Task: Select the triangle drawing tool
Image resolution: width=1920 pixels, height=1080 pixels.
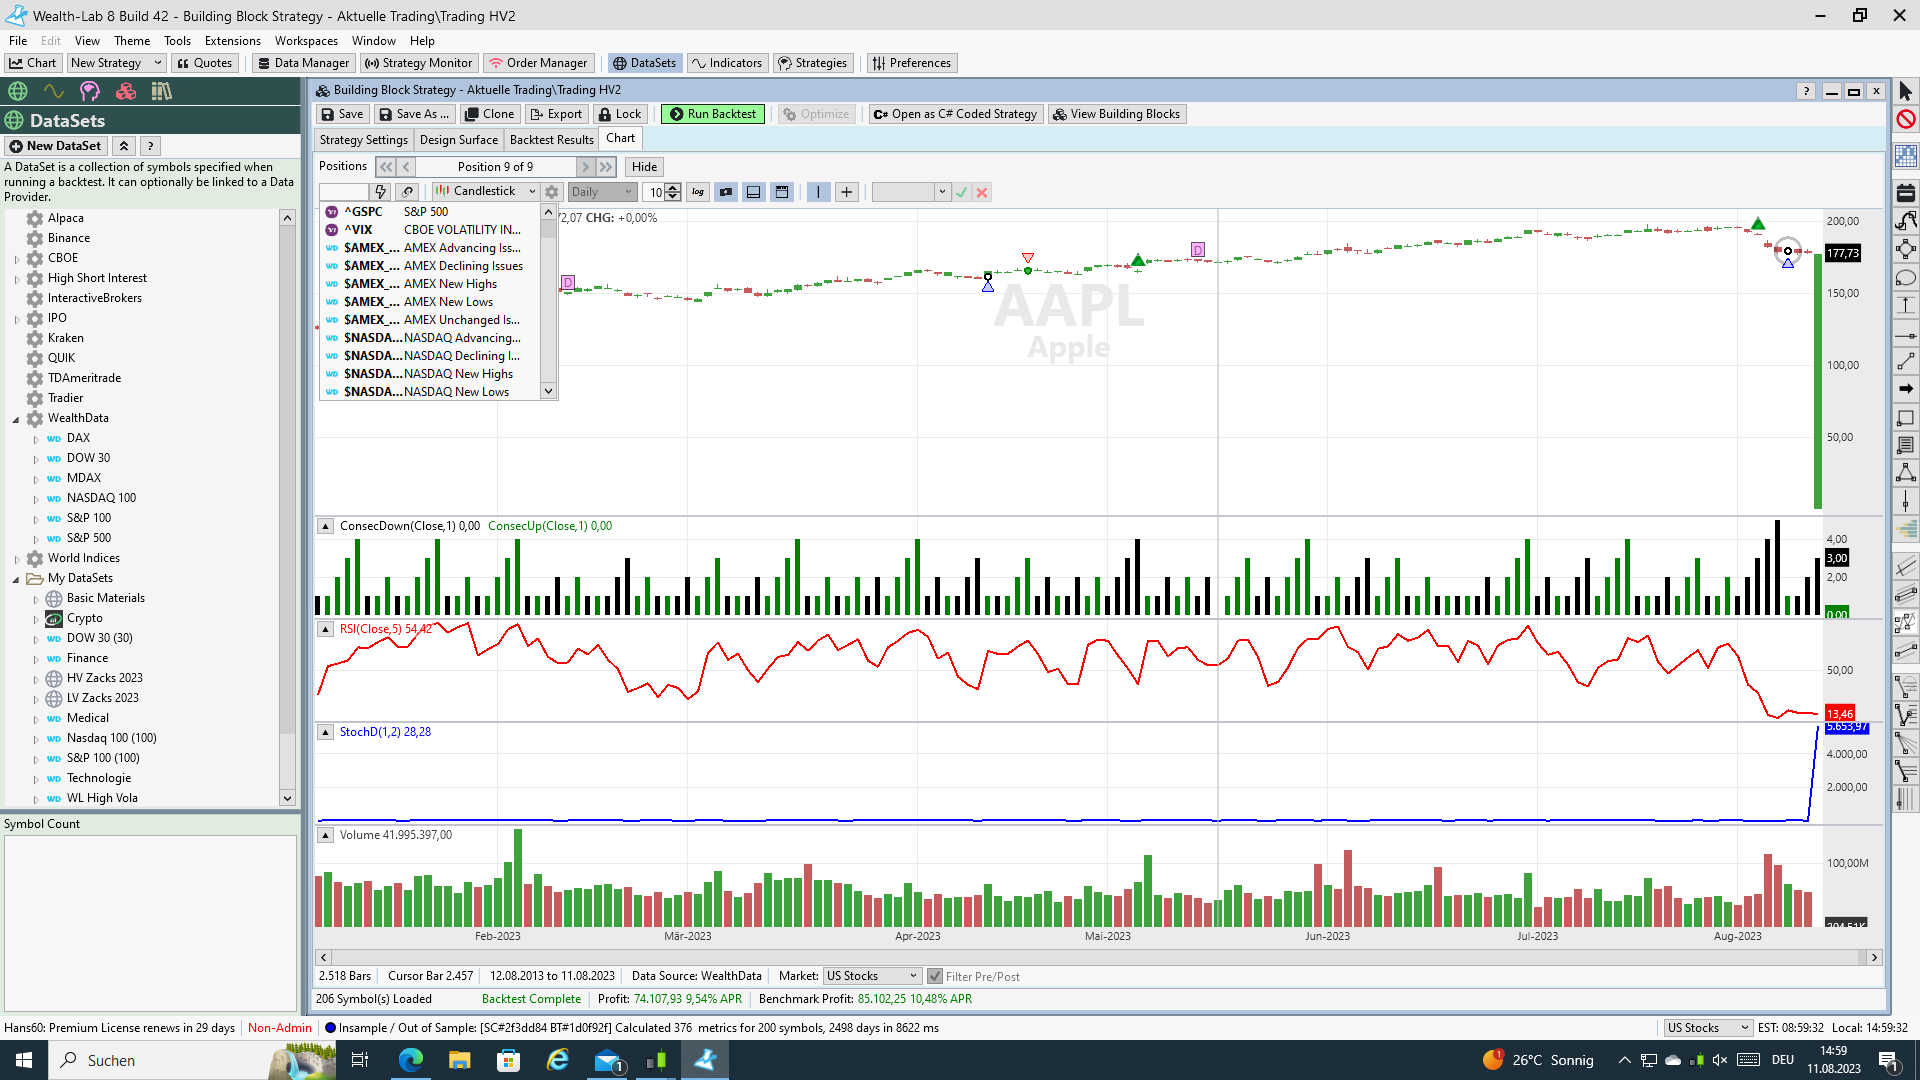Action: click(1905, 473)
